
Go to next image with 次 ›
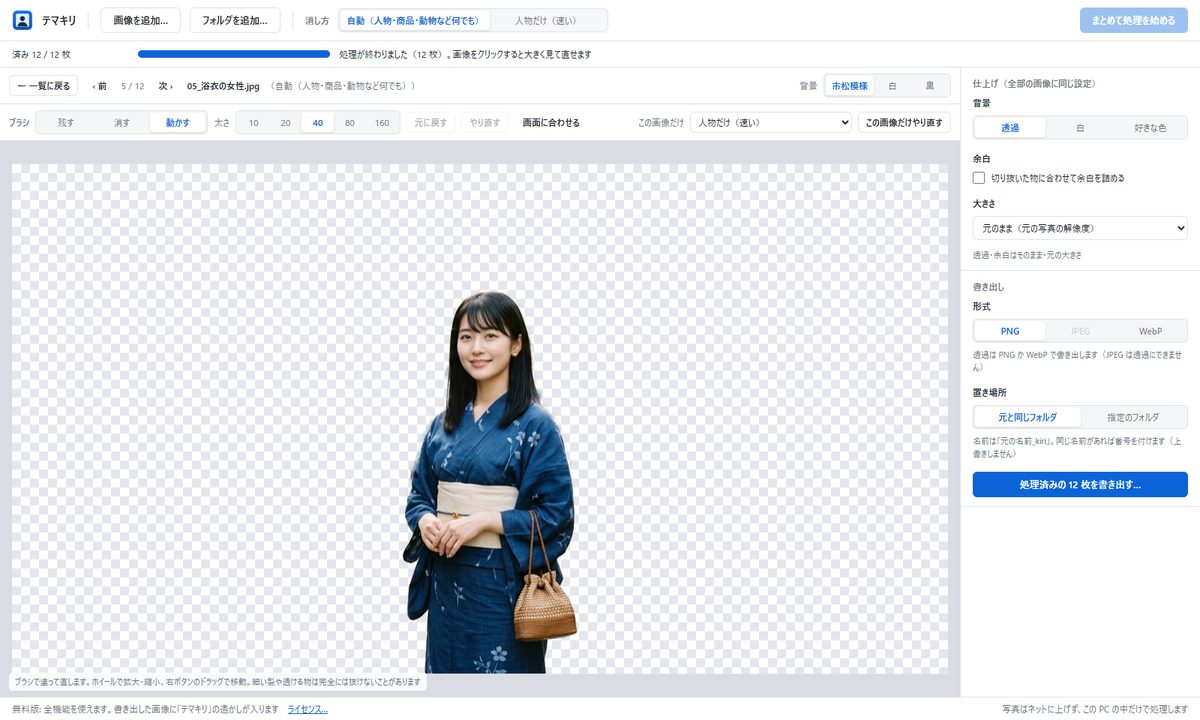(166, 86)
